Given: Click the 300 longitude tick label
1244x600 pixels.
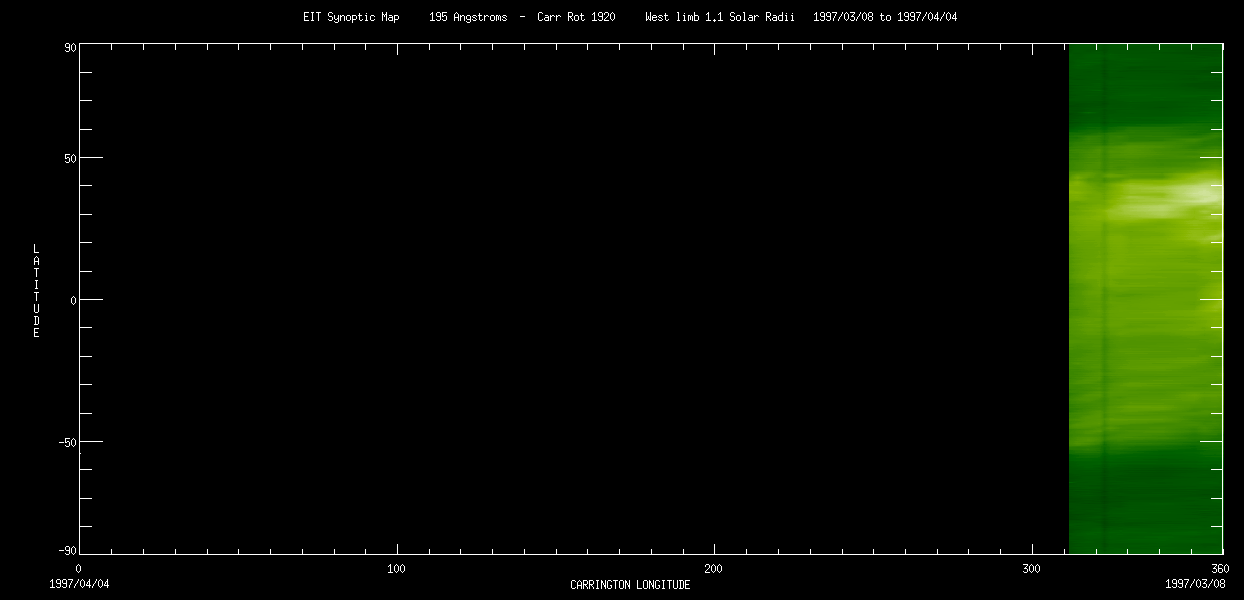Looking at the screenshot, I should click(x=1031, y=569).
